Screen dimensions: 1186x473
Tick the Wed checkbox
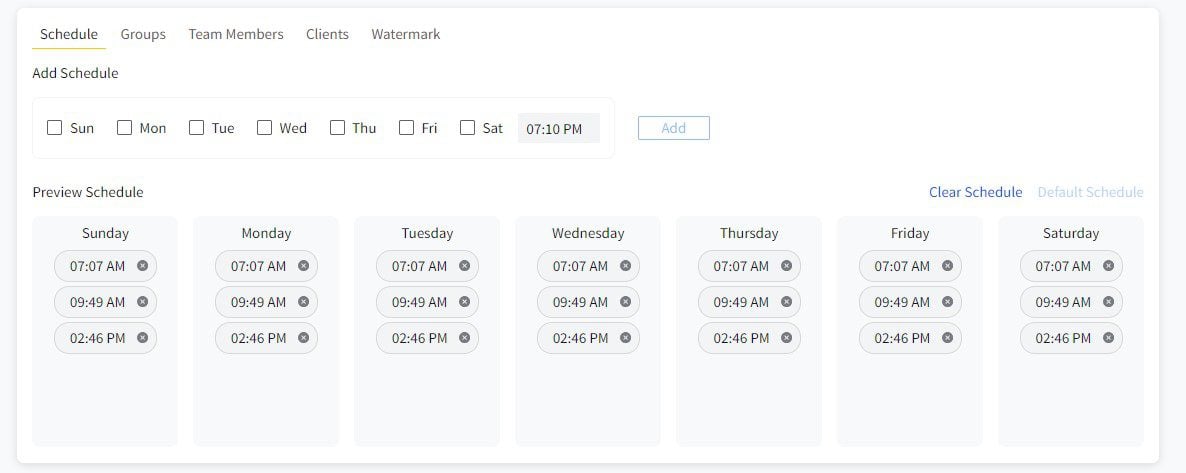(x=264, y=128)
